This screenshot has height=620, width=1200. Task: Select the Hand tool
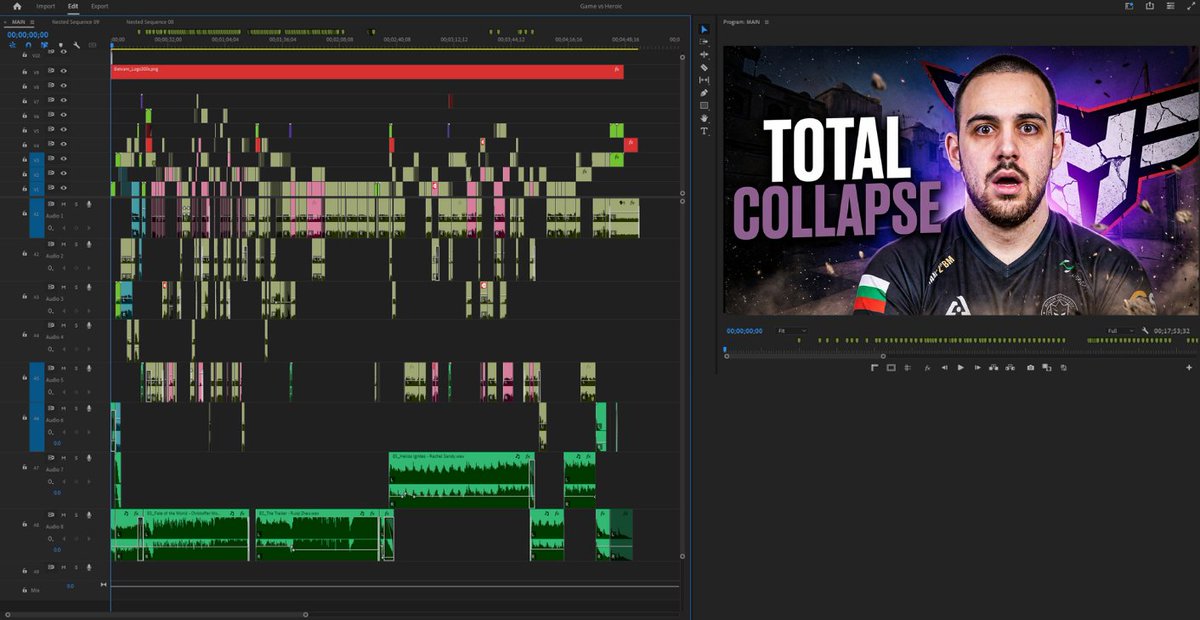[704, 118]
